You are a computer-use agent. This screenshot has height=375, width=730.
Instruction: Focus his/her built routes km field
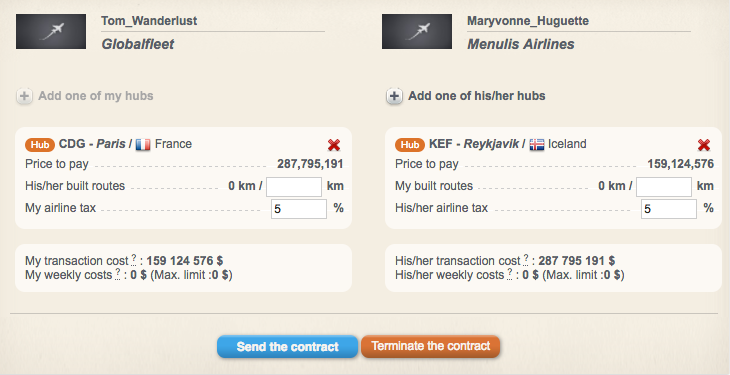(294, 187)
